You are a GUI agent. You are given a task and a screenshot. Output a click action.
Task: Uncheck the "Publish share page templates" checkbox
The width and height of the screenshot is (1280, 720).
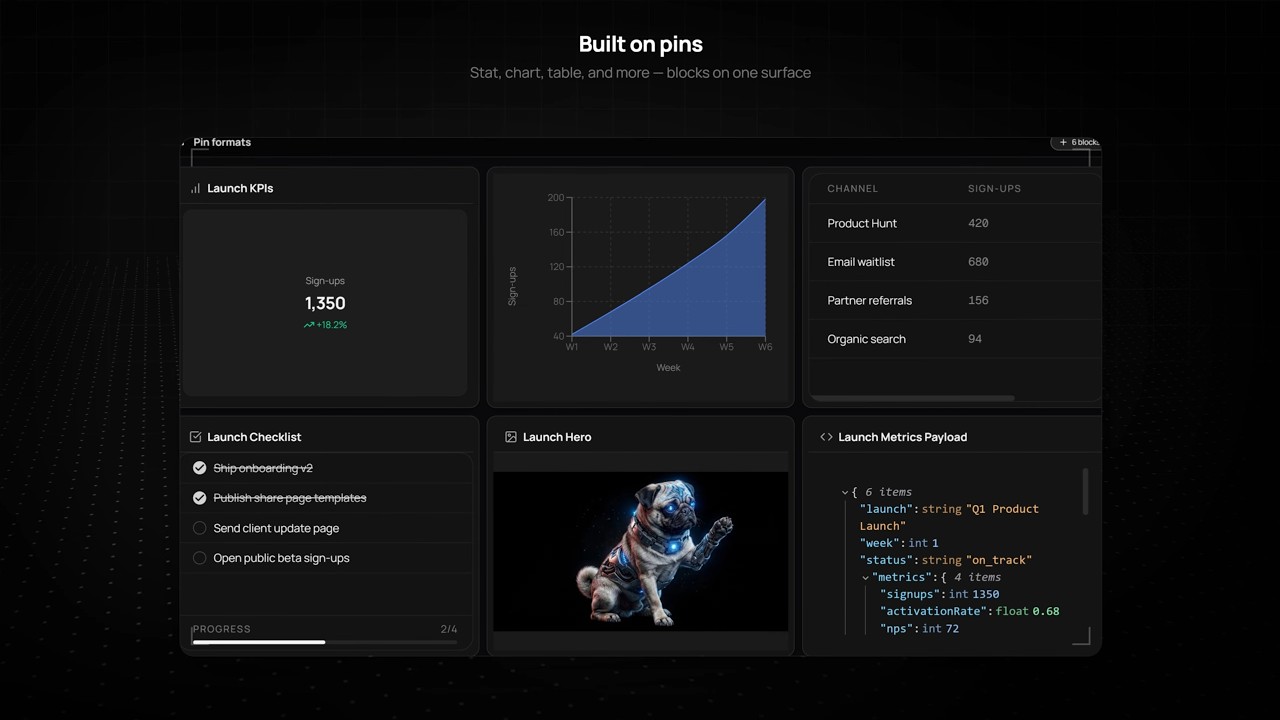(199, 498)
